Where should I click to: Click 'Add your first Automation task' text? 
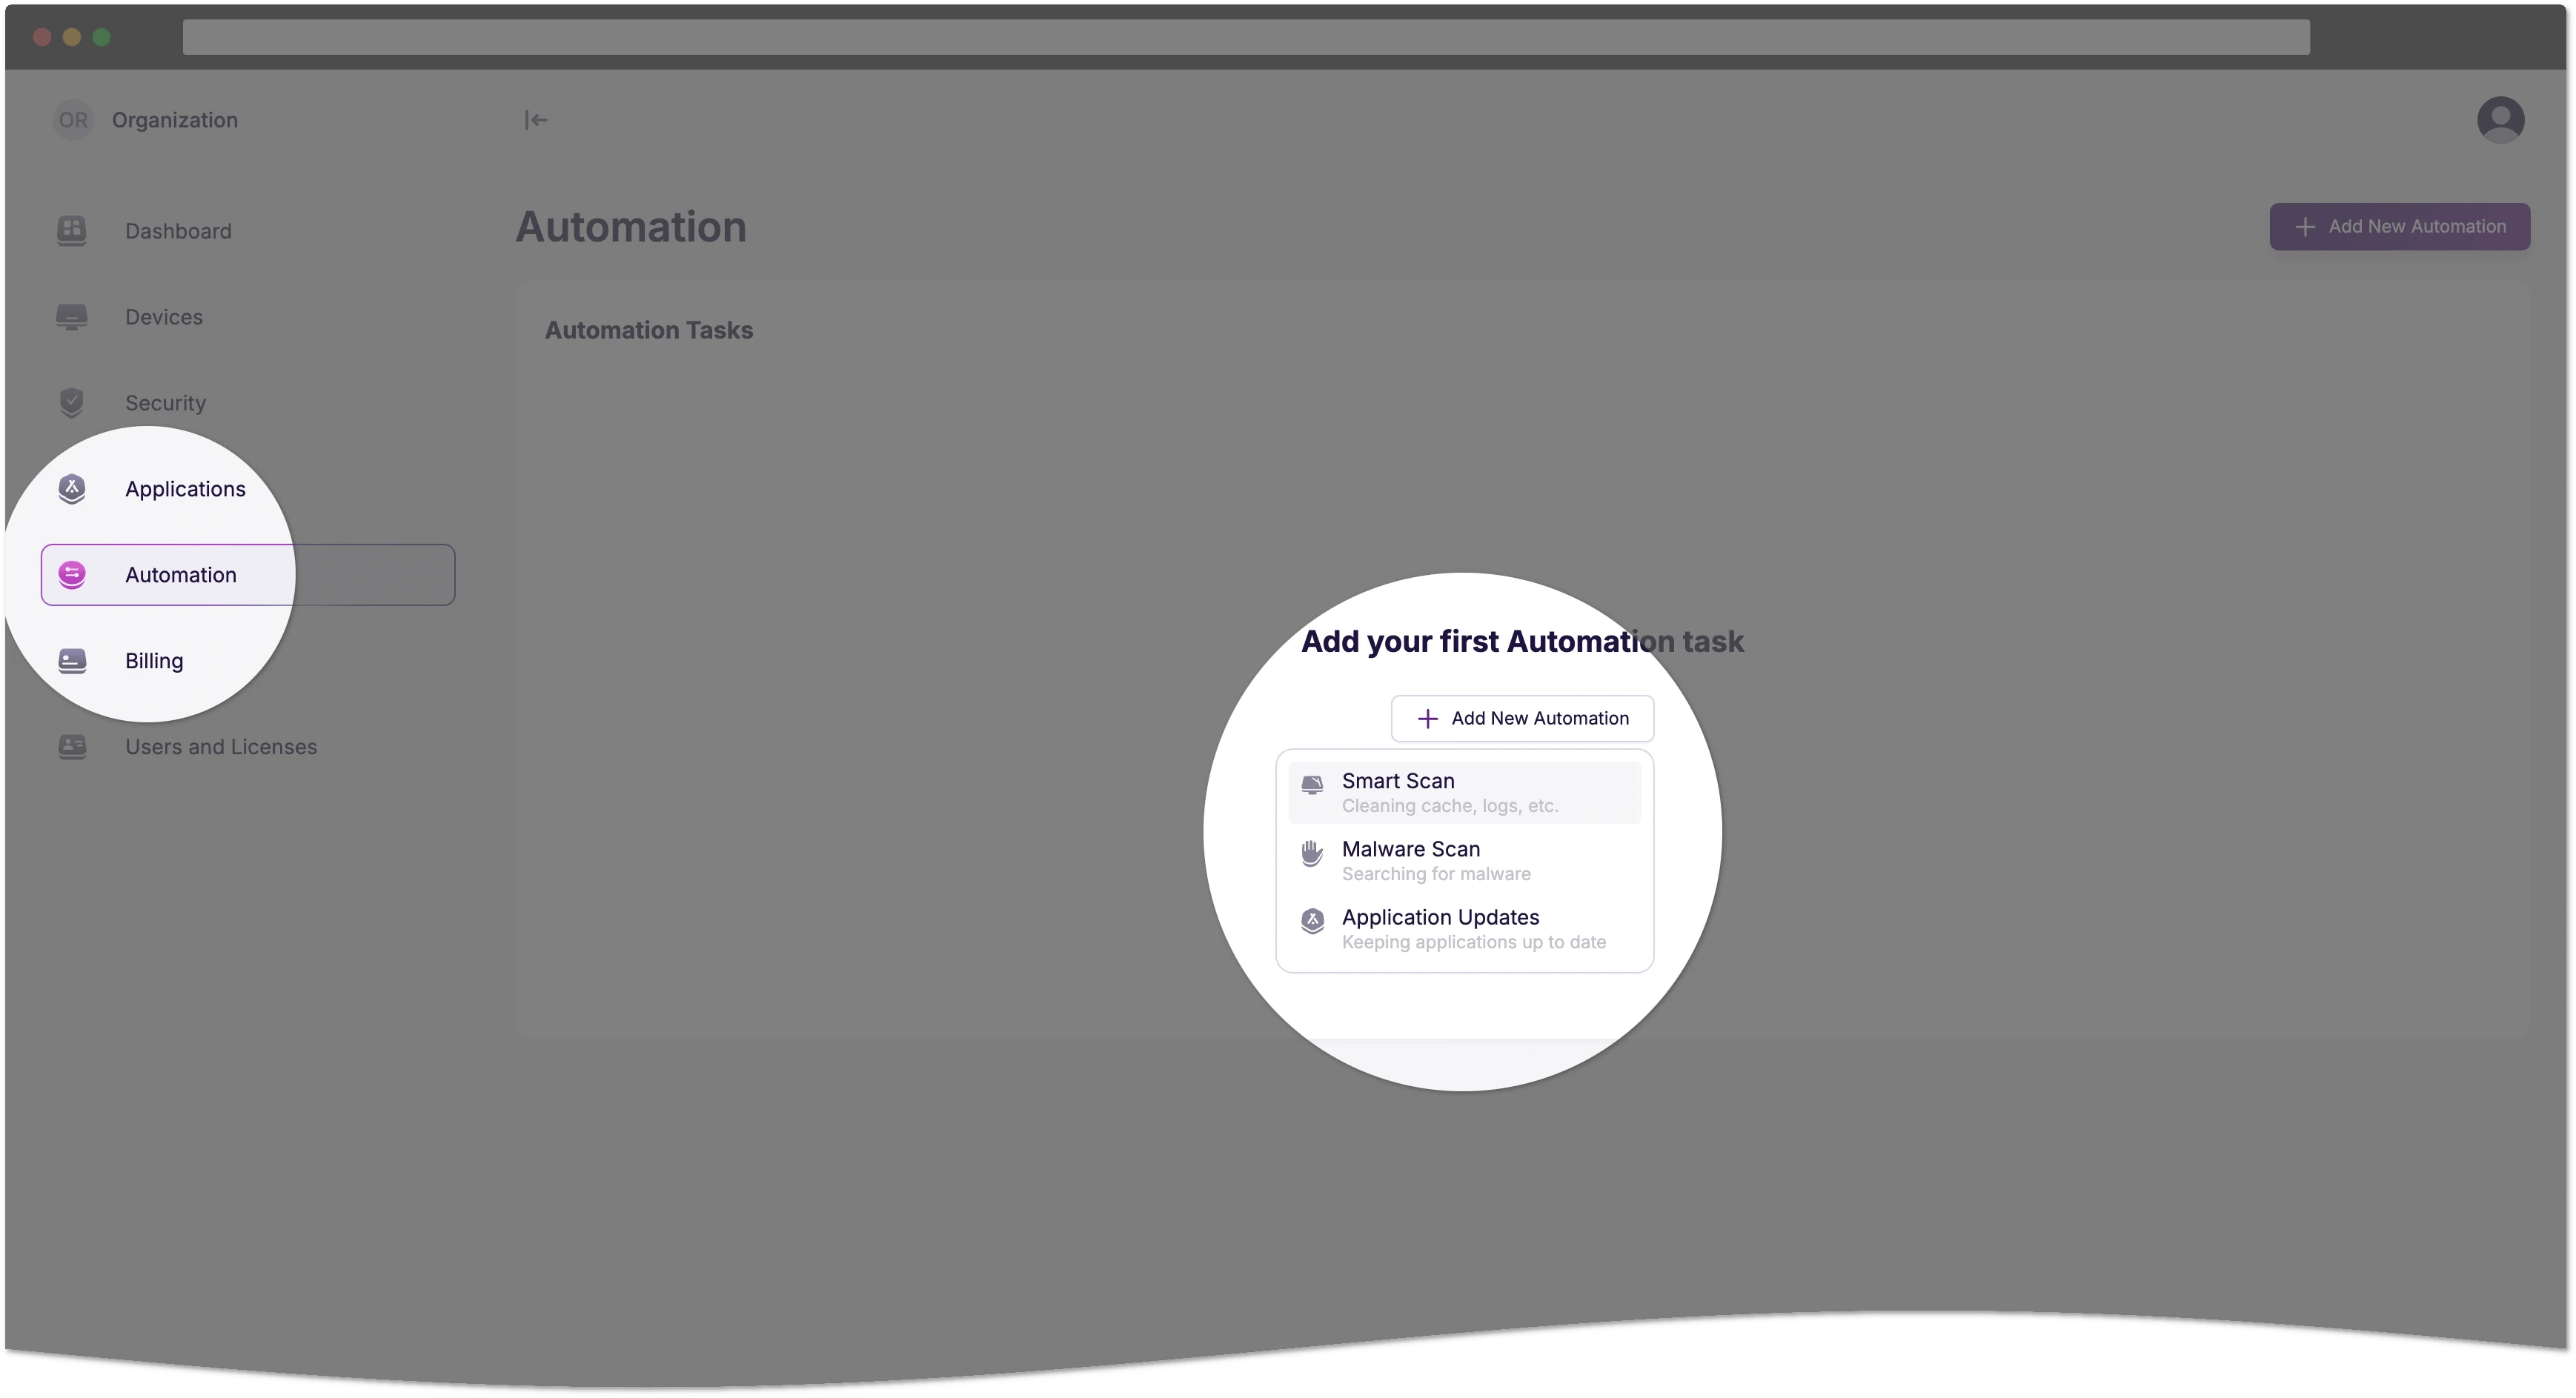pos(1522,641)
